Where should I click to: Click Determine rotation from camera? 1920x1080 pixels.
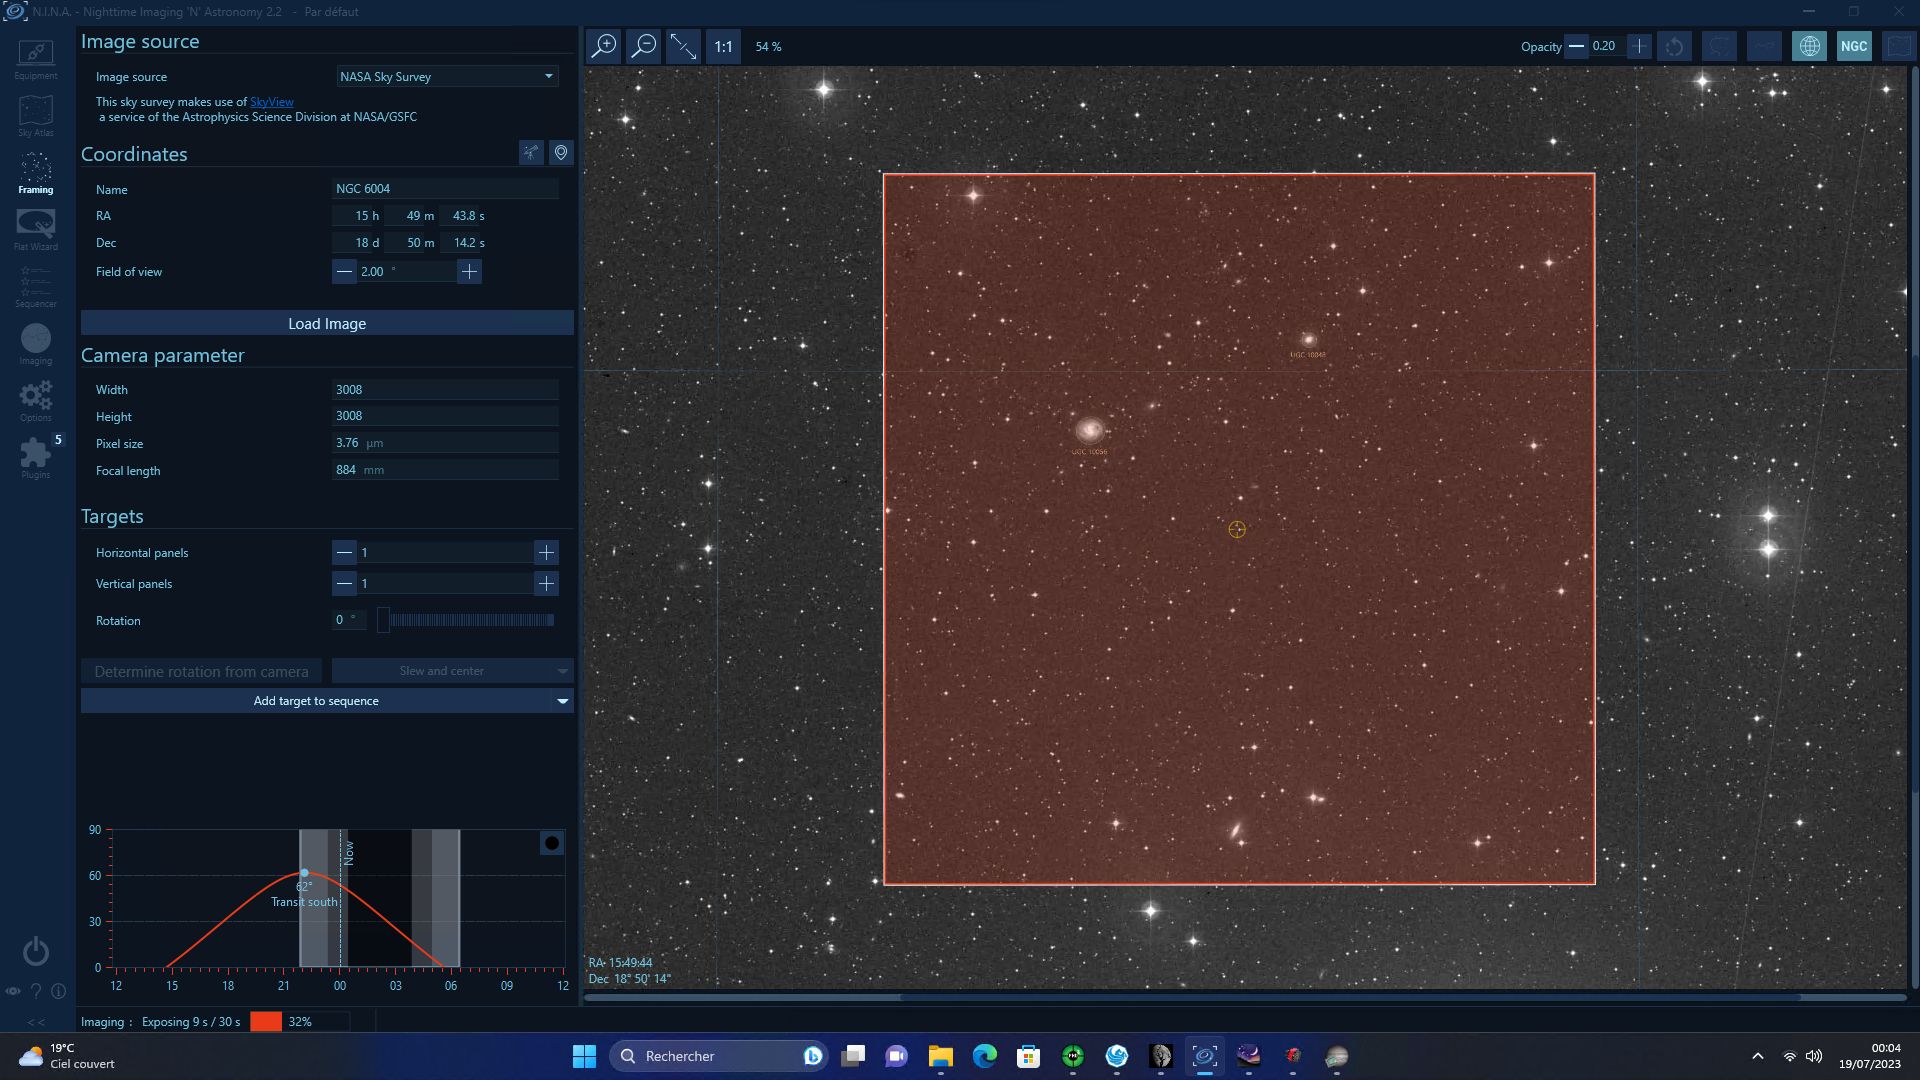tap(201, 671)
